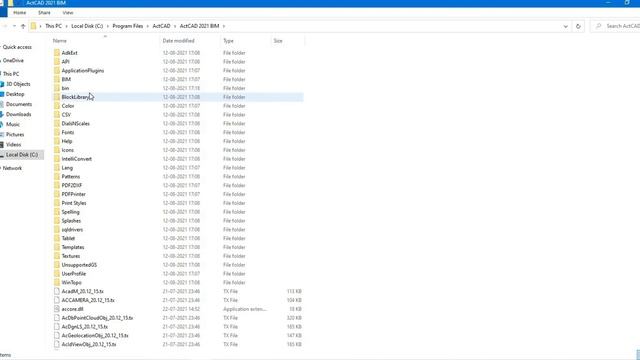Open the Home ribbon tab
The width and height of the screenshot is (640, 360).
pyautogui.click(x=20, y=13)
